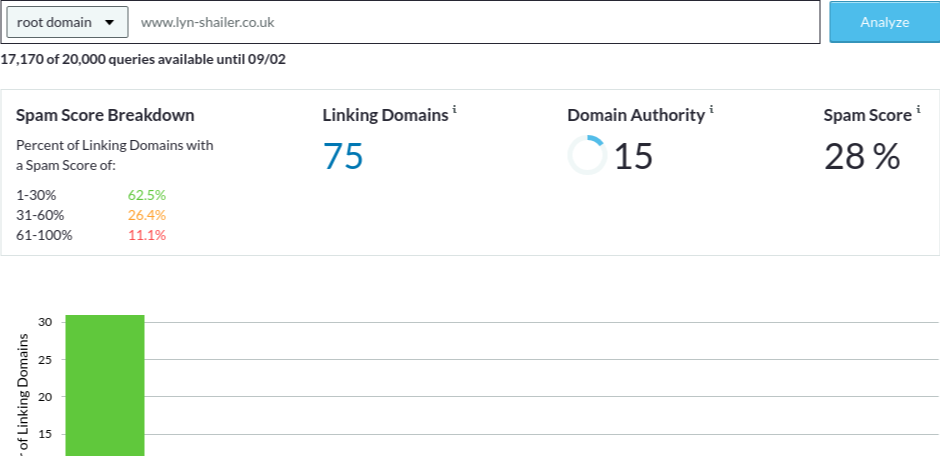Select the orange 26.4% percentage value
This screenshot has width=940, height=456.
pyautogui.click(x=146, y=215)
